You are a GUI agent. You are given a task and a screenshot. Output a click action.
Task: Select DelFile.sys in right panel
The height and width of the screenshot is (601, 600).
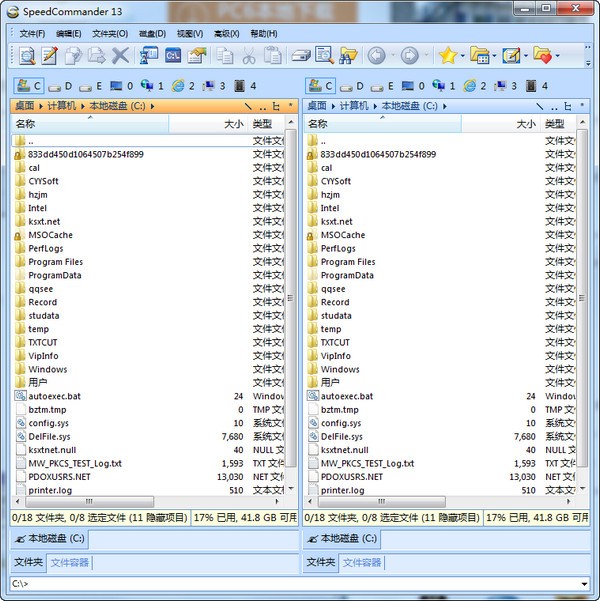coord(342,437)
